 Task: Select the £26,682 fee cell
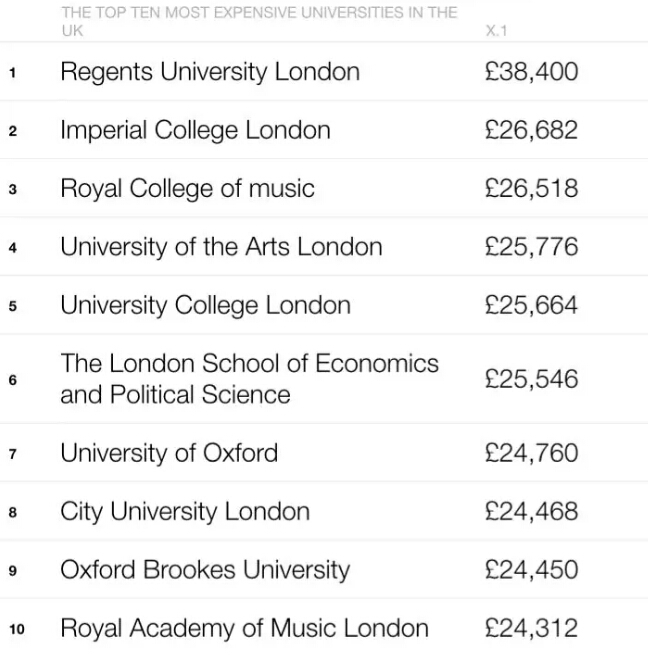pyautogui.click(x=531, y=130)
